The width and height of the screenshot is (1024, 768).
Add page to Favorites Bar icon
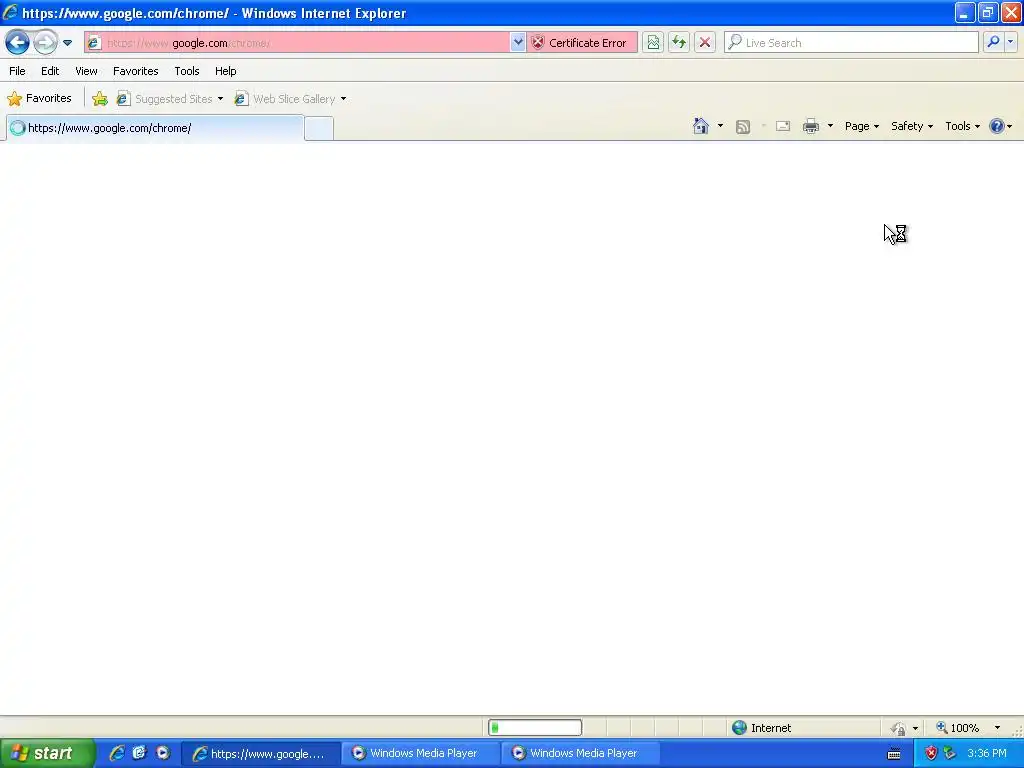[100, 99]
